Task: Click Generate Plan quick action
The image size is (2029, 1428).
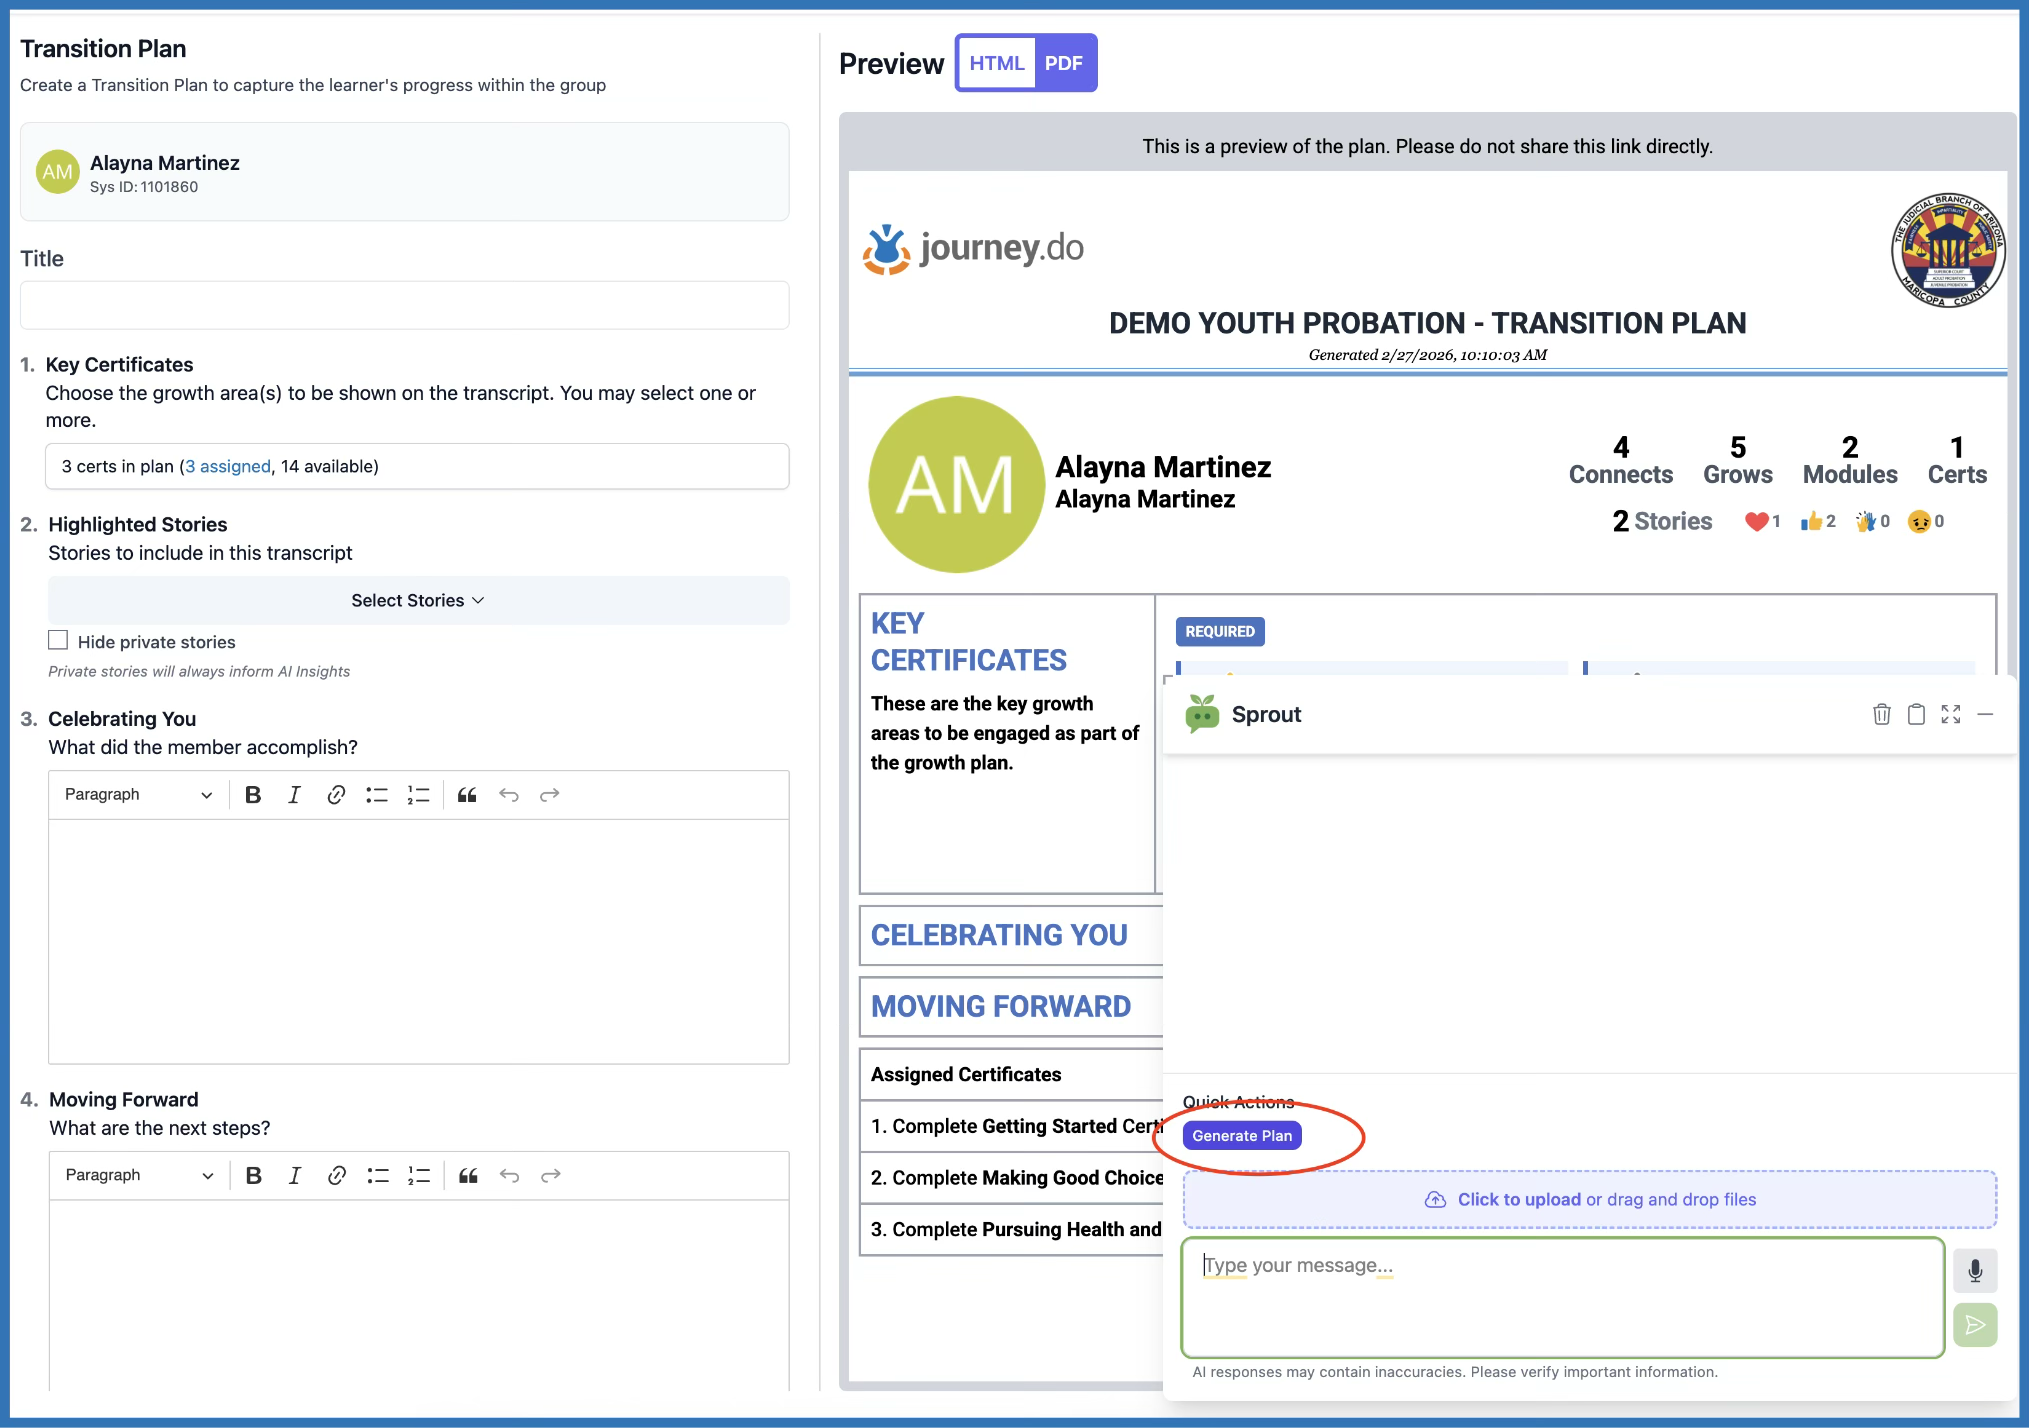Action: [1242, 1136]
